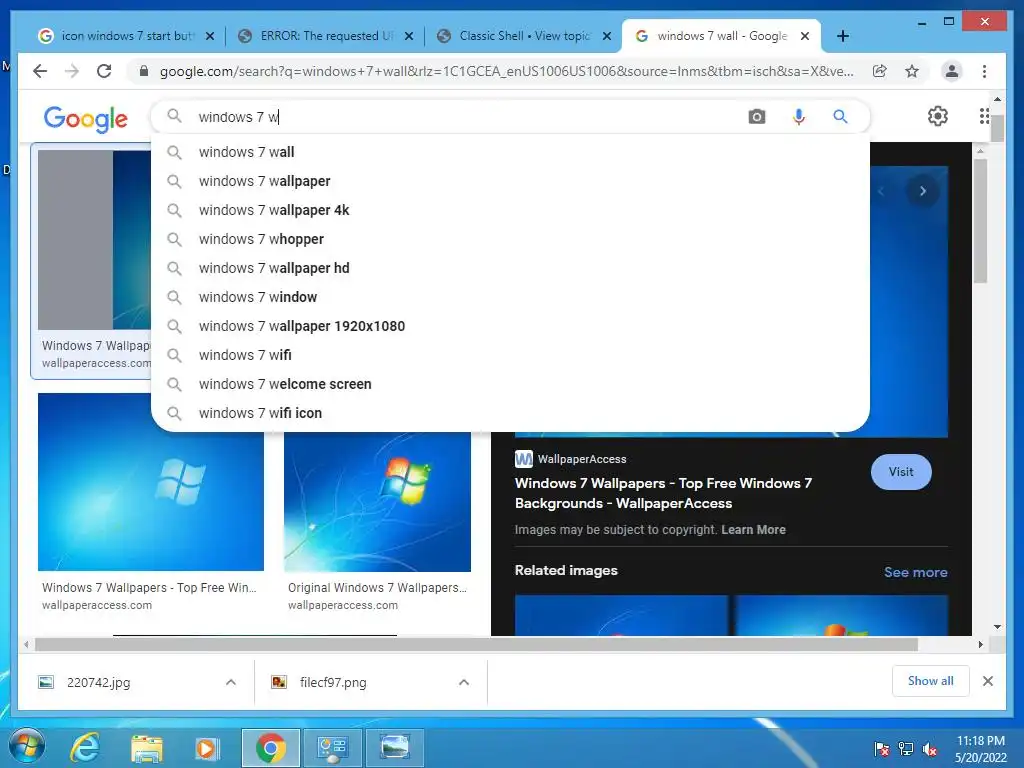Click the Visit button

(x=901, y=472)
